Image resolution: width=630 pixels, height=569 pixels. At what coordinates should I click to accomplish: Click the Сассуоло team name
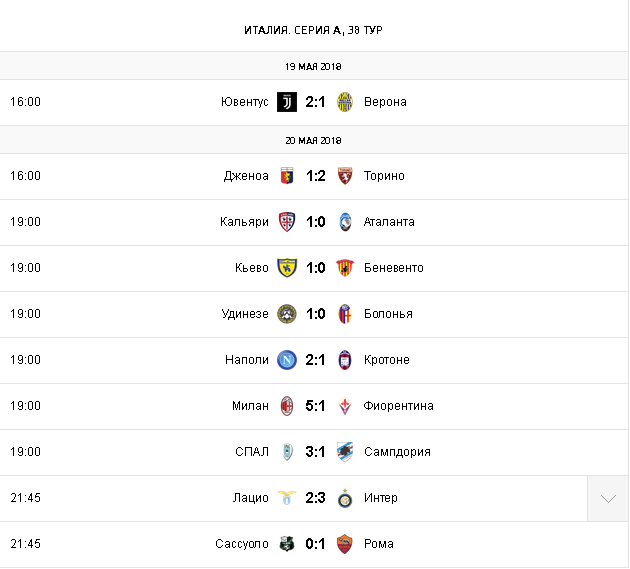(x=242, y=544)
